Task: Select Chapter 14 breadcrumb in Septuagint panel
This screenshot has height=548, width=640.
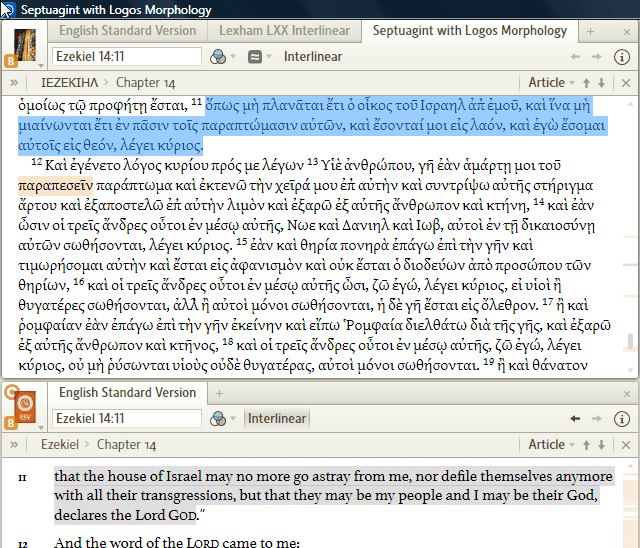Action: point(145,83)
